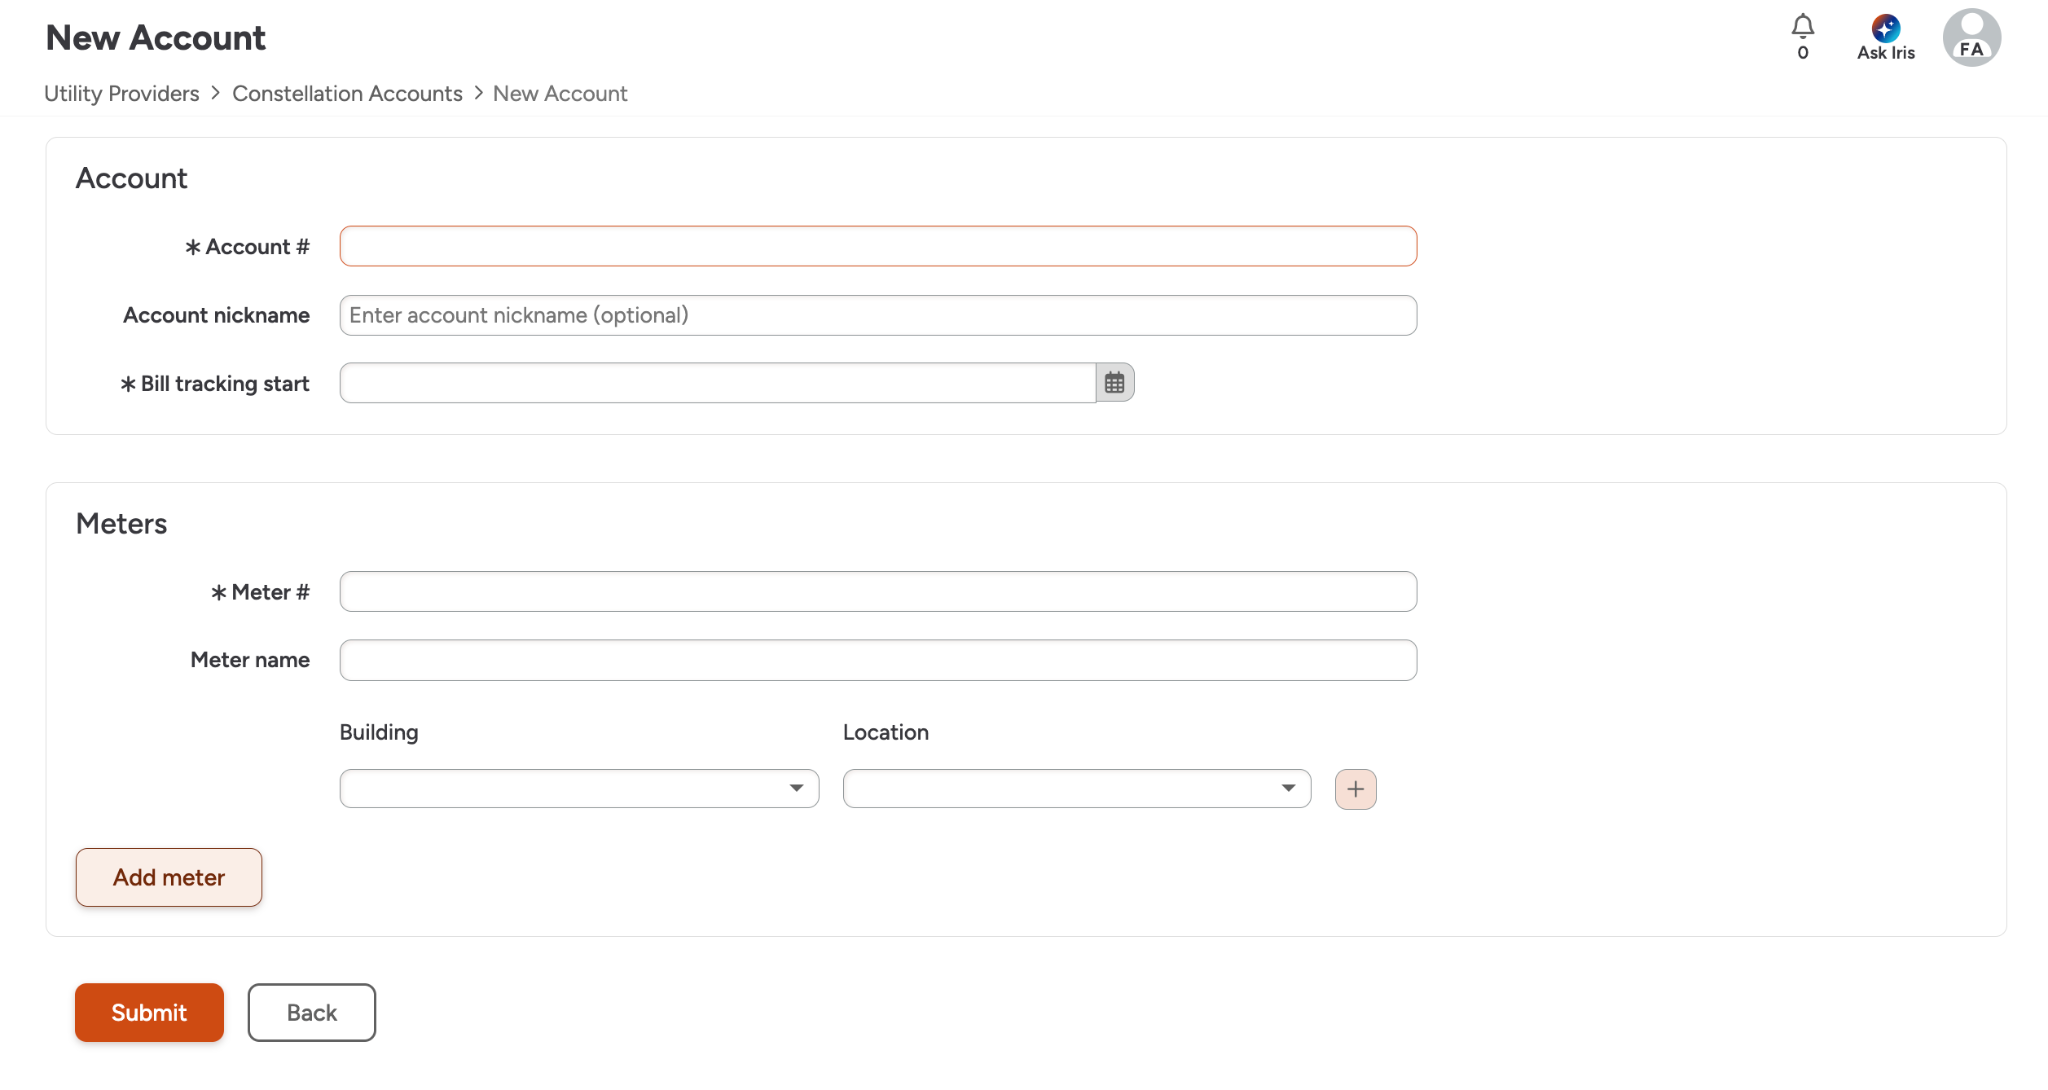Click the Meter name field
2048x1090 pixels.
click(877, 660)
